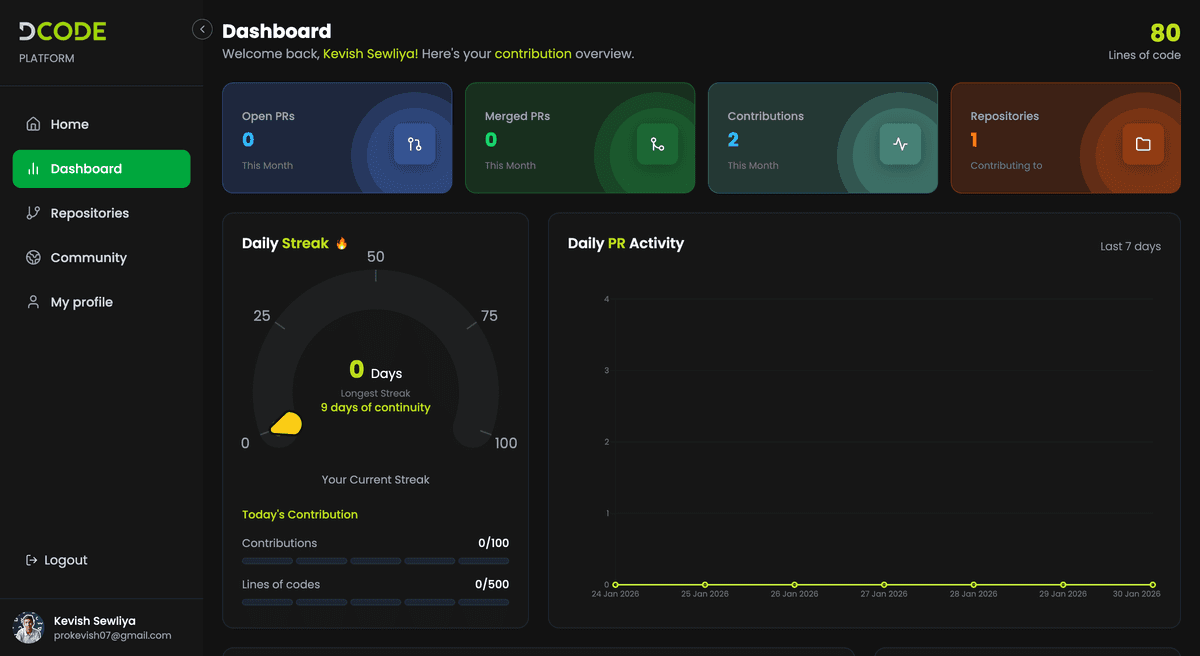Go to Repositories in the sidebar
1200x656 pixels.
pyautogui.click(x=89, y=213)
